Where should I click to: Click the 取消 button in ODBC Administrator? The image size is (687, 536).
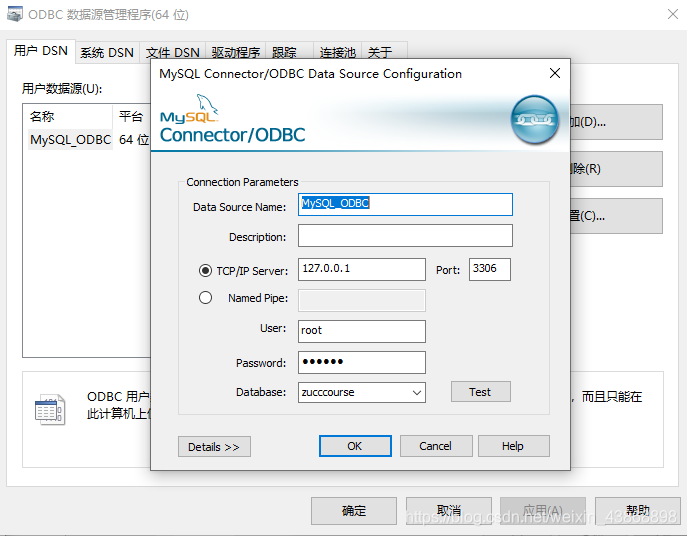point(449,511)
